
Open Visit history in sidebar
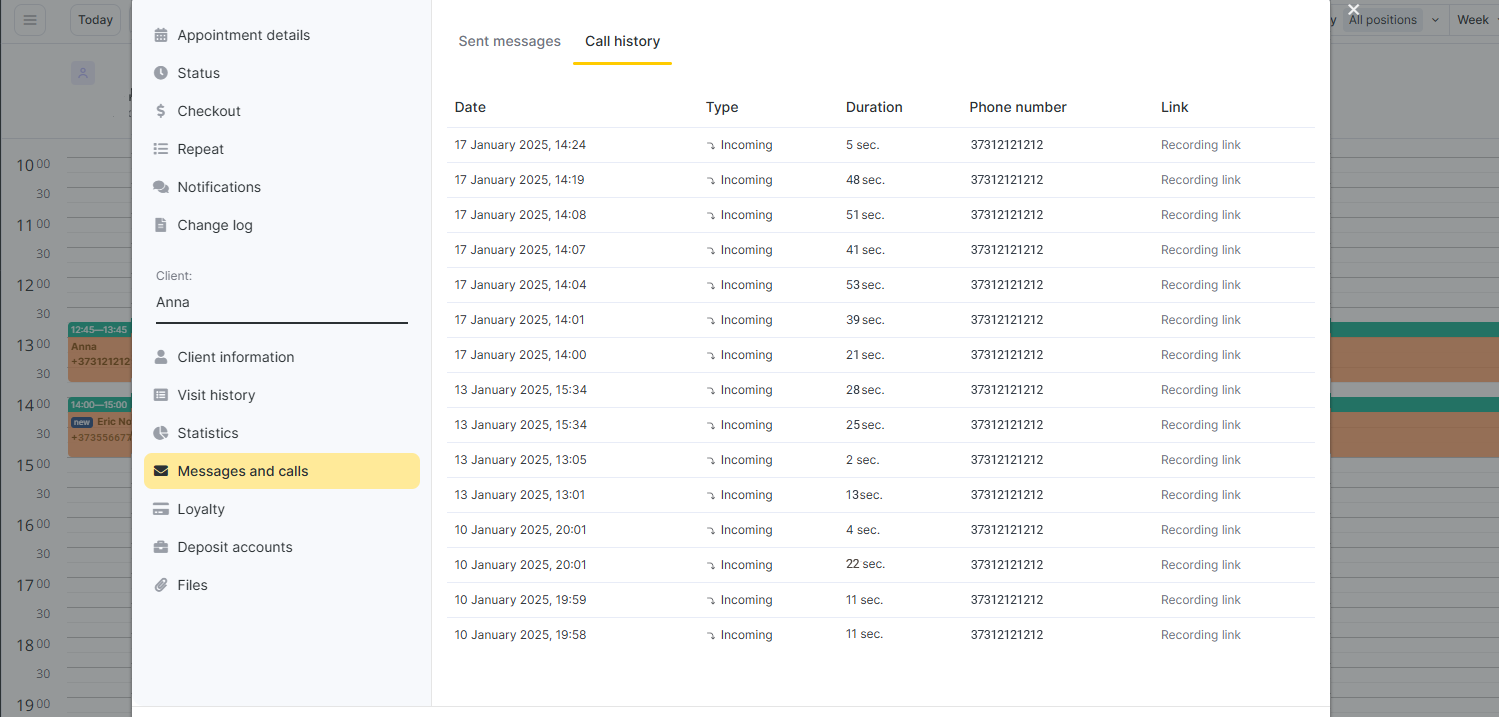pyautogui.click(x=216, y=395)
